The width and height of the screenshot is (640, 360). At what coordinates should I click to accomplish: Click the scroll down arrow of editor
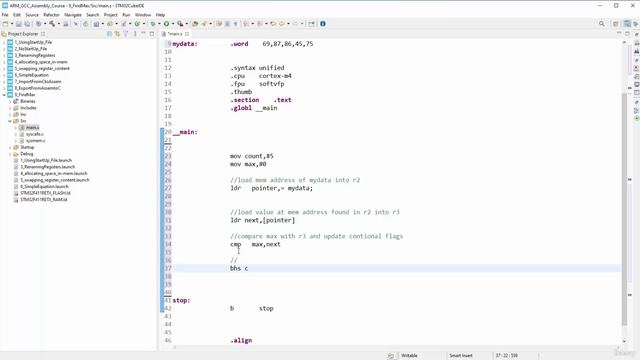pos(624,341)
